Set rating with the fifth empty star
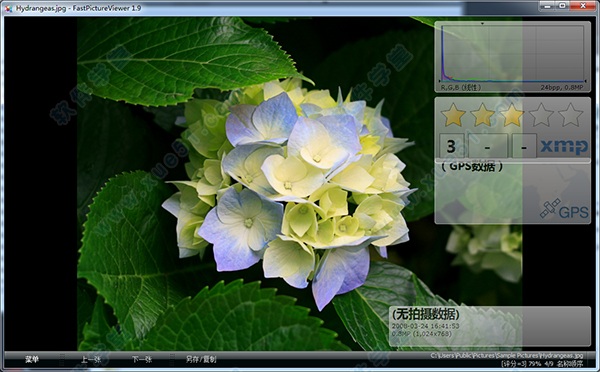This screenshot has height=372, width=600. (571, 115)
